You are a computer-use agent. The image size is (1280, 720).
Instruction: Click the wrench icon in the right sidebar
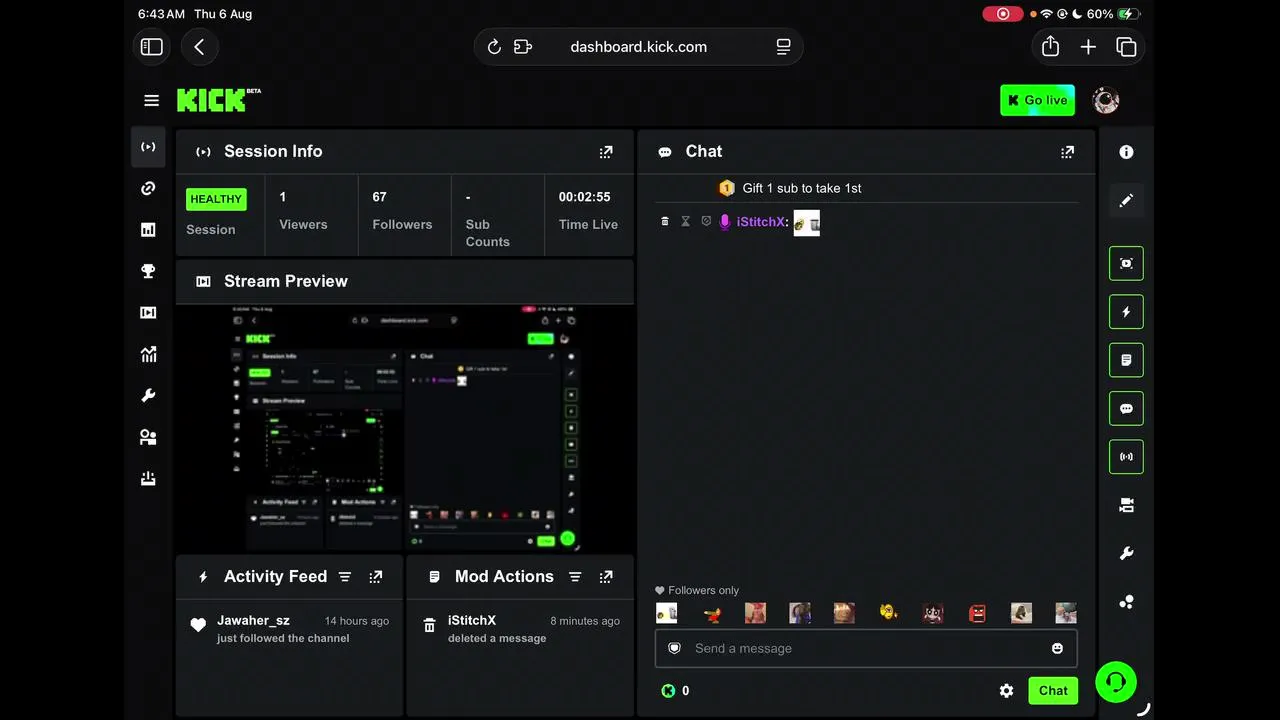pyautogui.click(x=1126, y=554)
